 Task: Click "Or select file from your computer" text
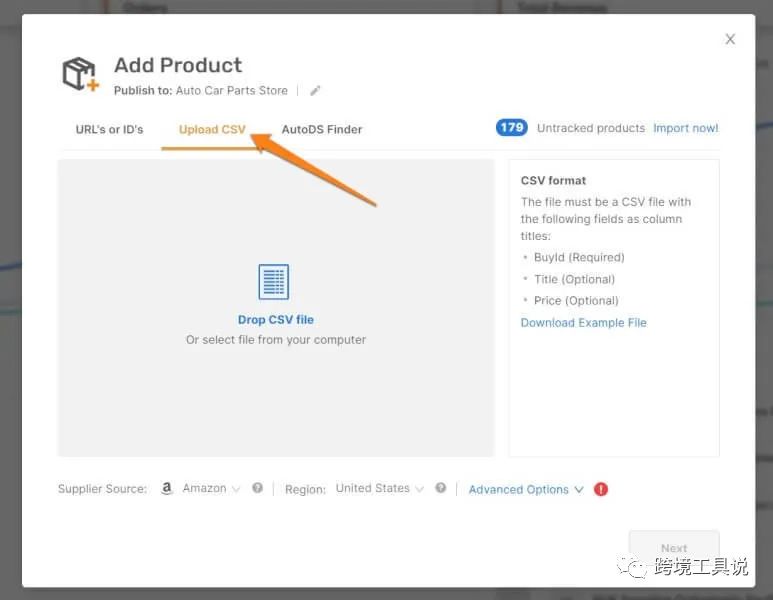point(276,340)
